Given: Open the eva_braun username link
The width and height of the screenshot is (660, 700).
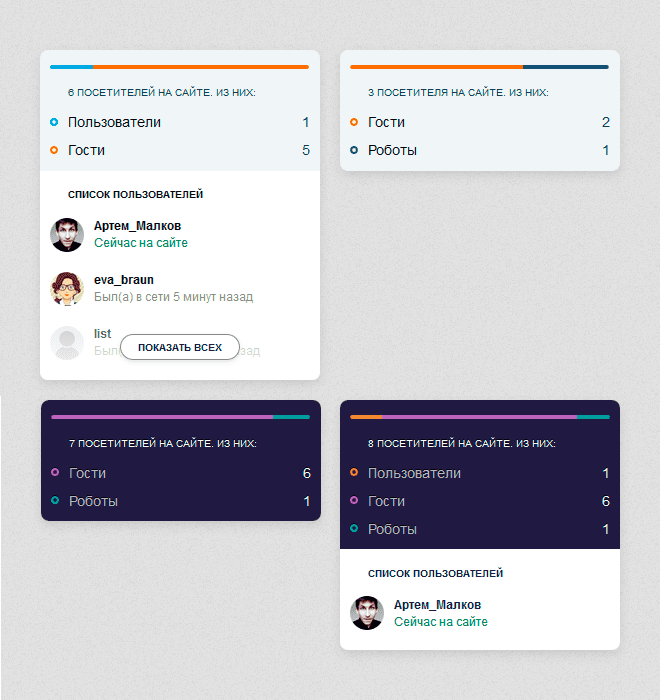Looking at the screenshot, I should coord(123,280).
